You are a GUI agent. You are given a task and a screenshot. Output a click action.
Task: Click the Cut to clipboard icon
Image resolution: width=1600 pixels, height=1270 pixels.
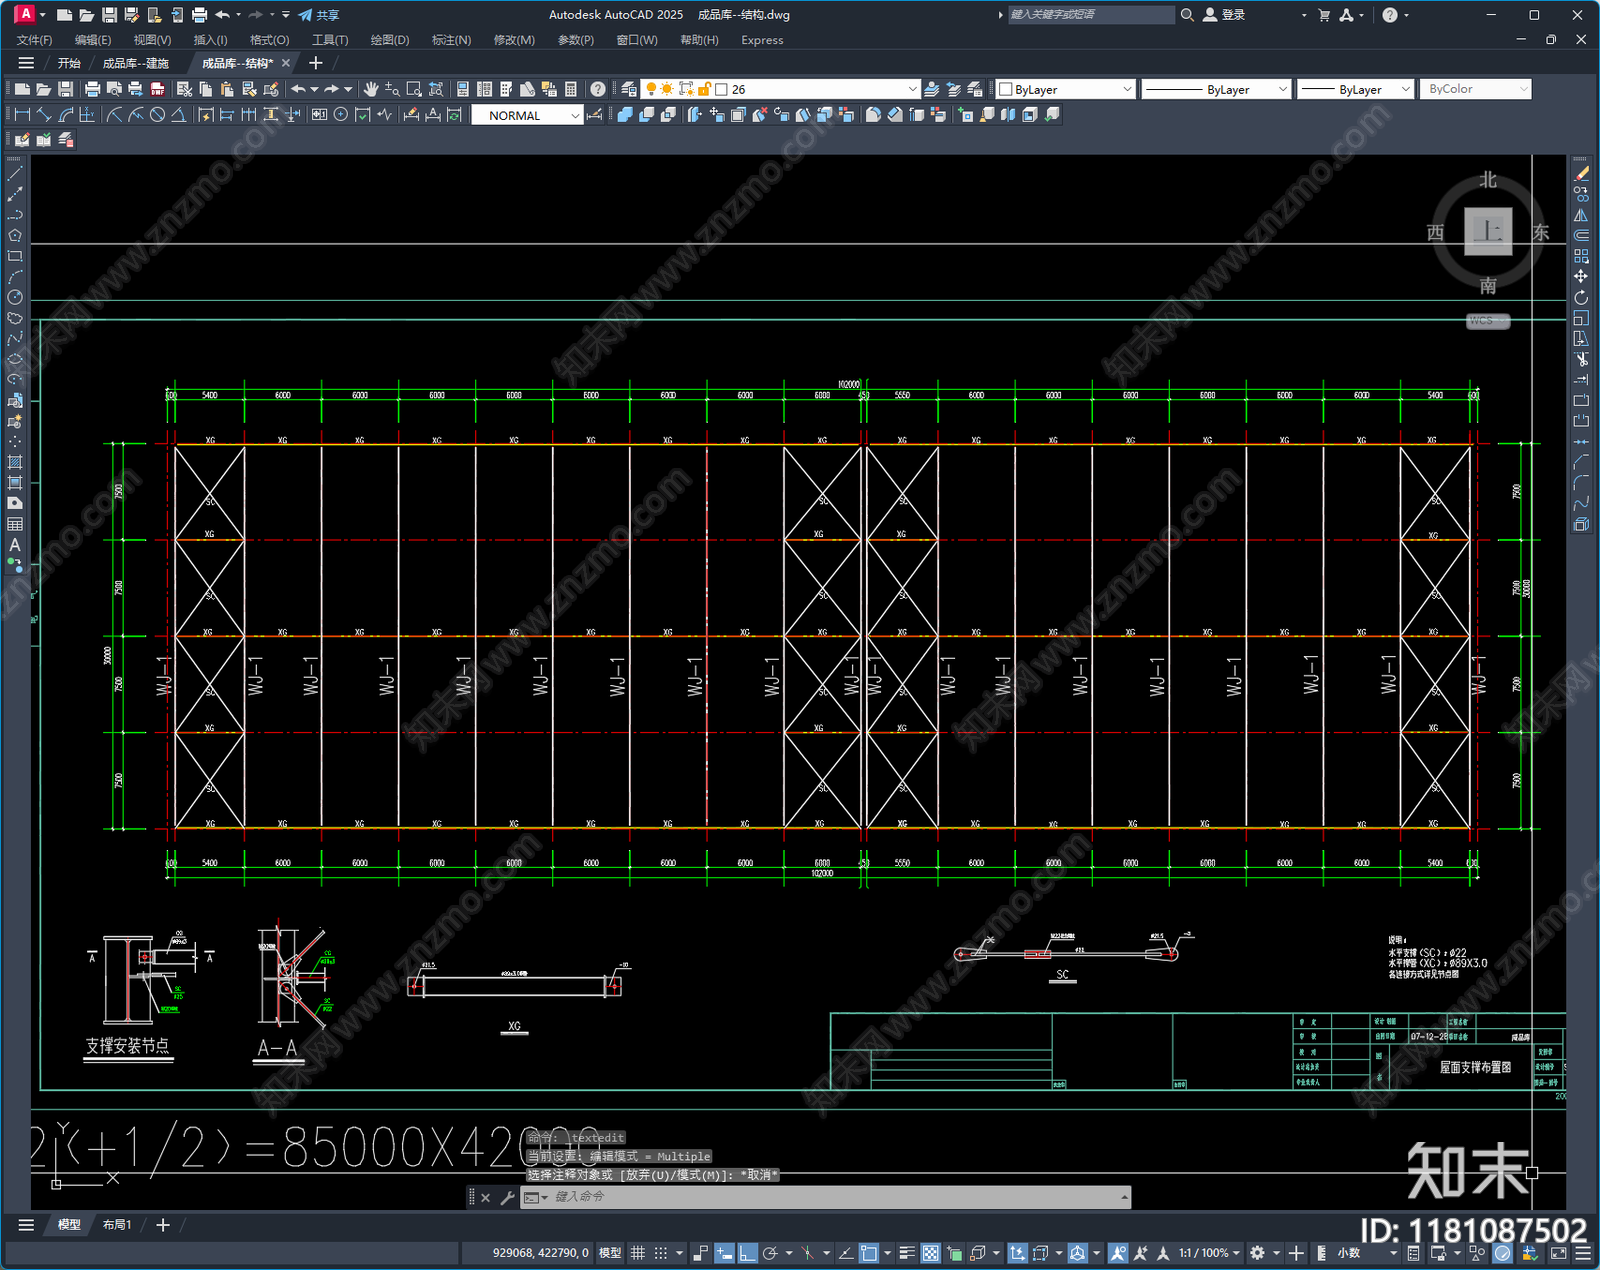pos(184,89)
